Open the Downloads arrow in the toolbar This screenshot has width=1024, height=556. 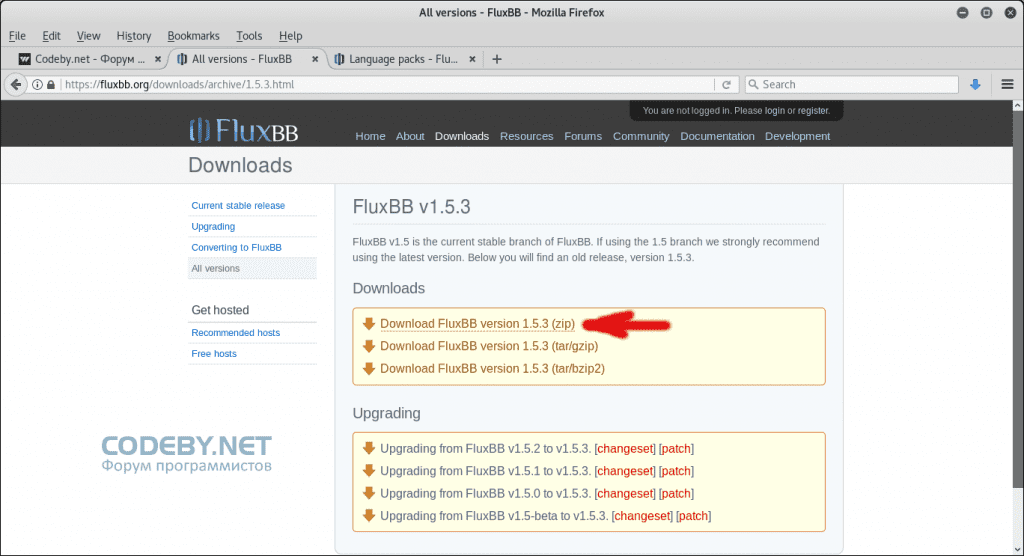[x=975, y=84]
